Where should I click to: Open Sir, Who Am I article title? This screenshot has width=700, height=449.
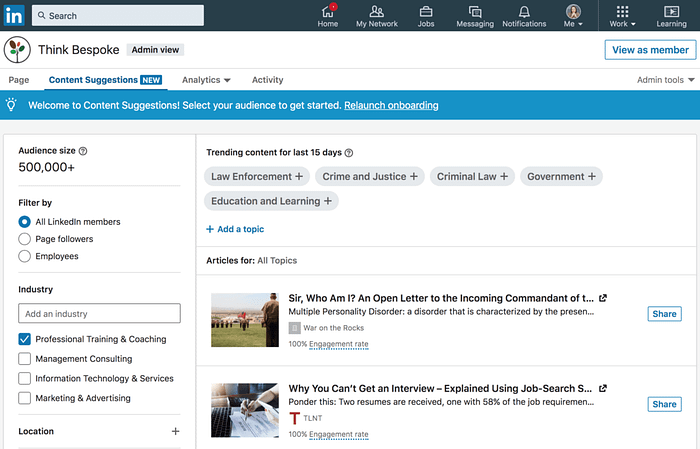(x=441, y=298)
